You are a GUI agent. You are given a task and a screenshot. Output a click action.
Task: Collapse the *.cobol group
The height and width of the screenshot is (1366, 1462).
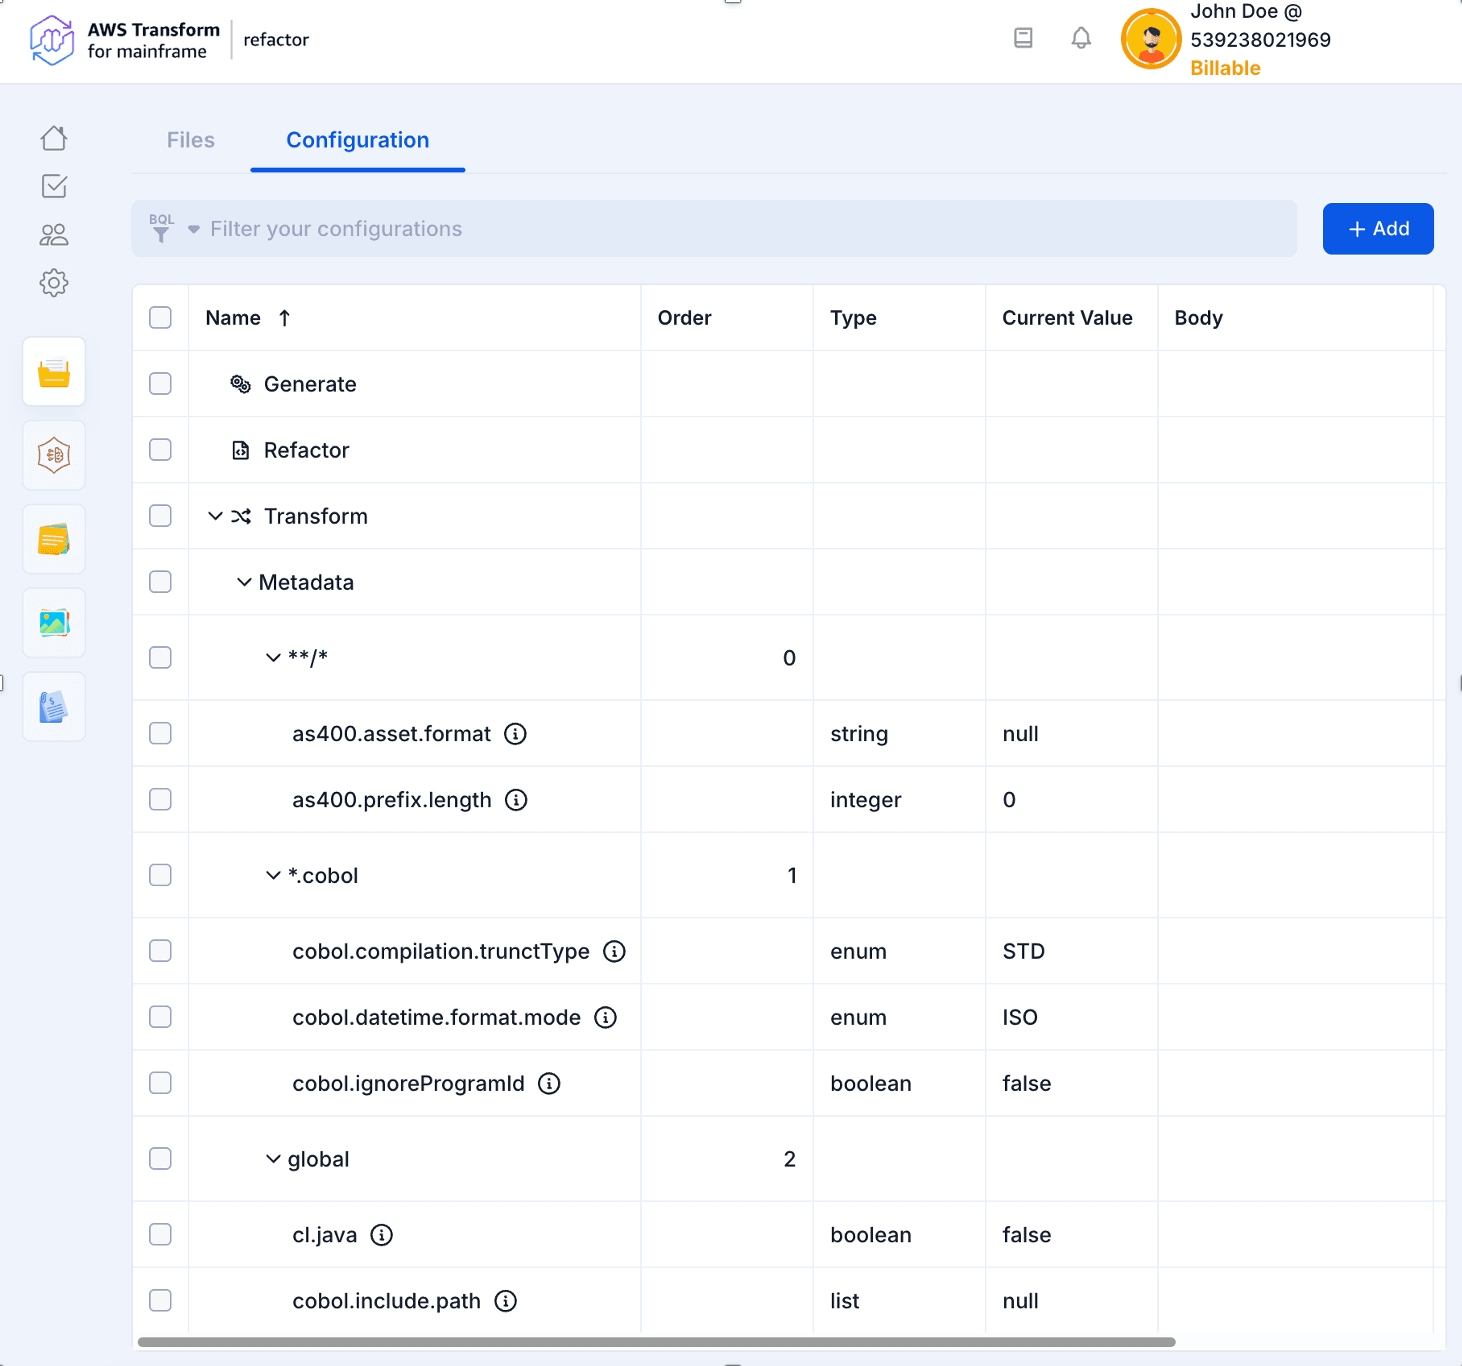(x=273, y=875)
